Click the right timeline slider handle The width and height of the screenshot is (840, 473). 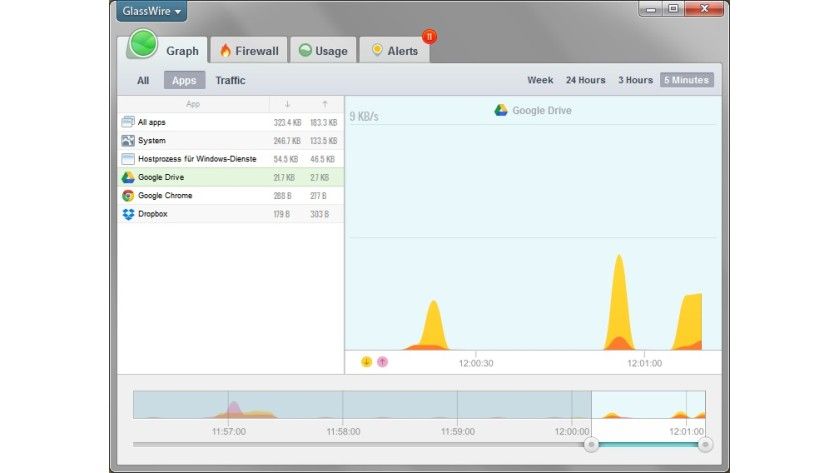[x=706, y=445]
